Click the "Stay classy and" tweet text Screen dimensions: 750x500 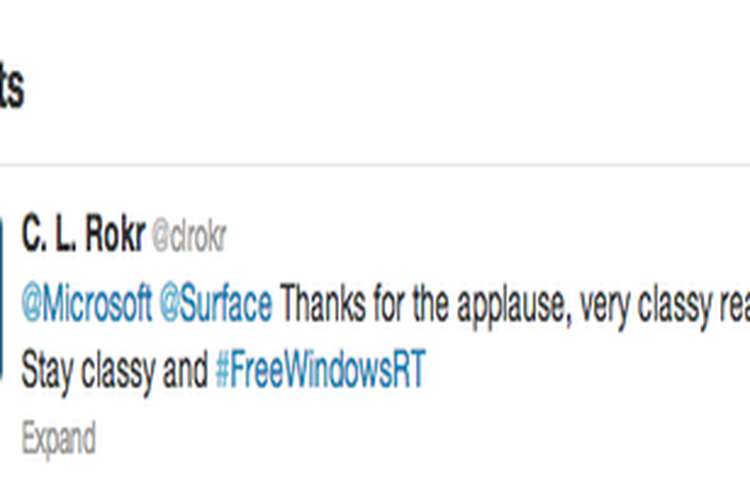point(114,371)
